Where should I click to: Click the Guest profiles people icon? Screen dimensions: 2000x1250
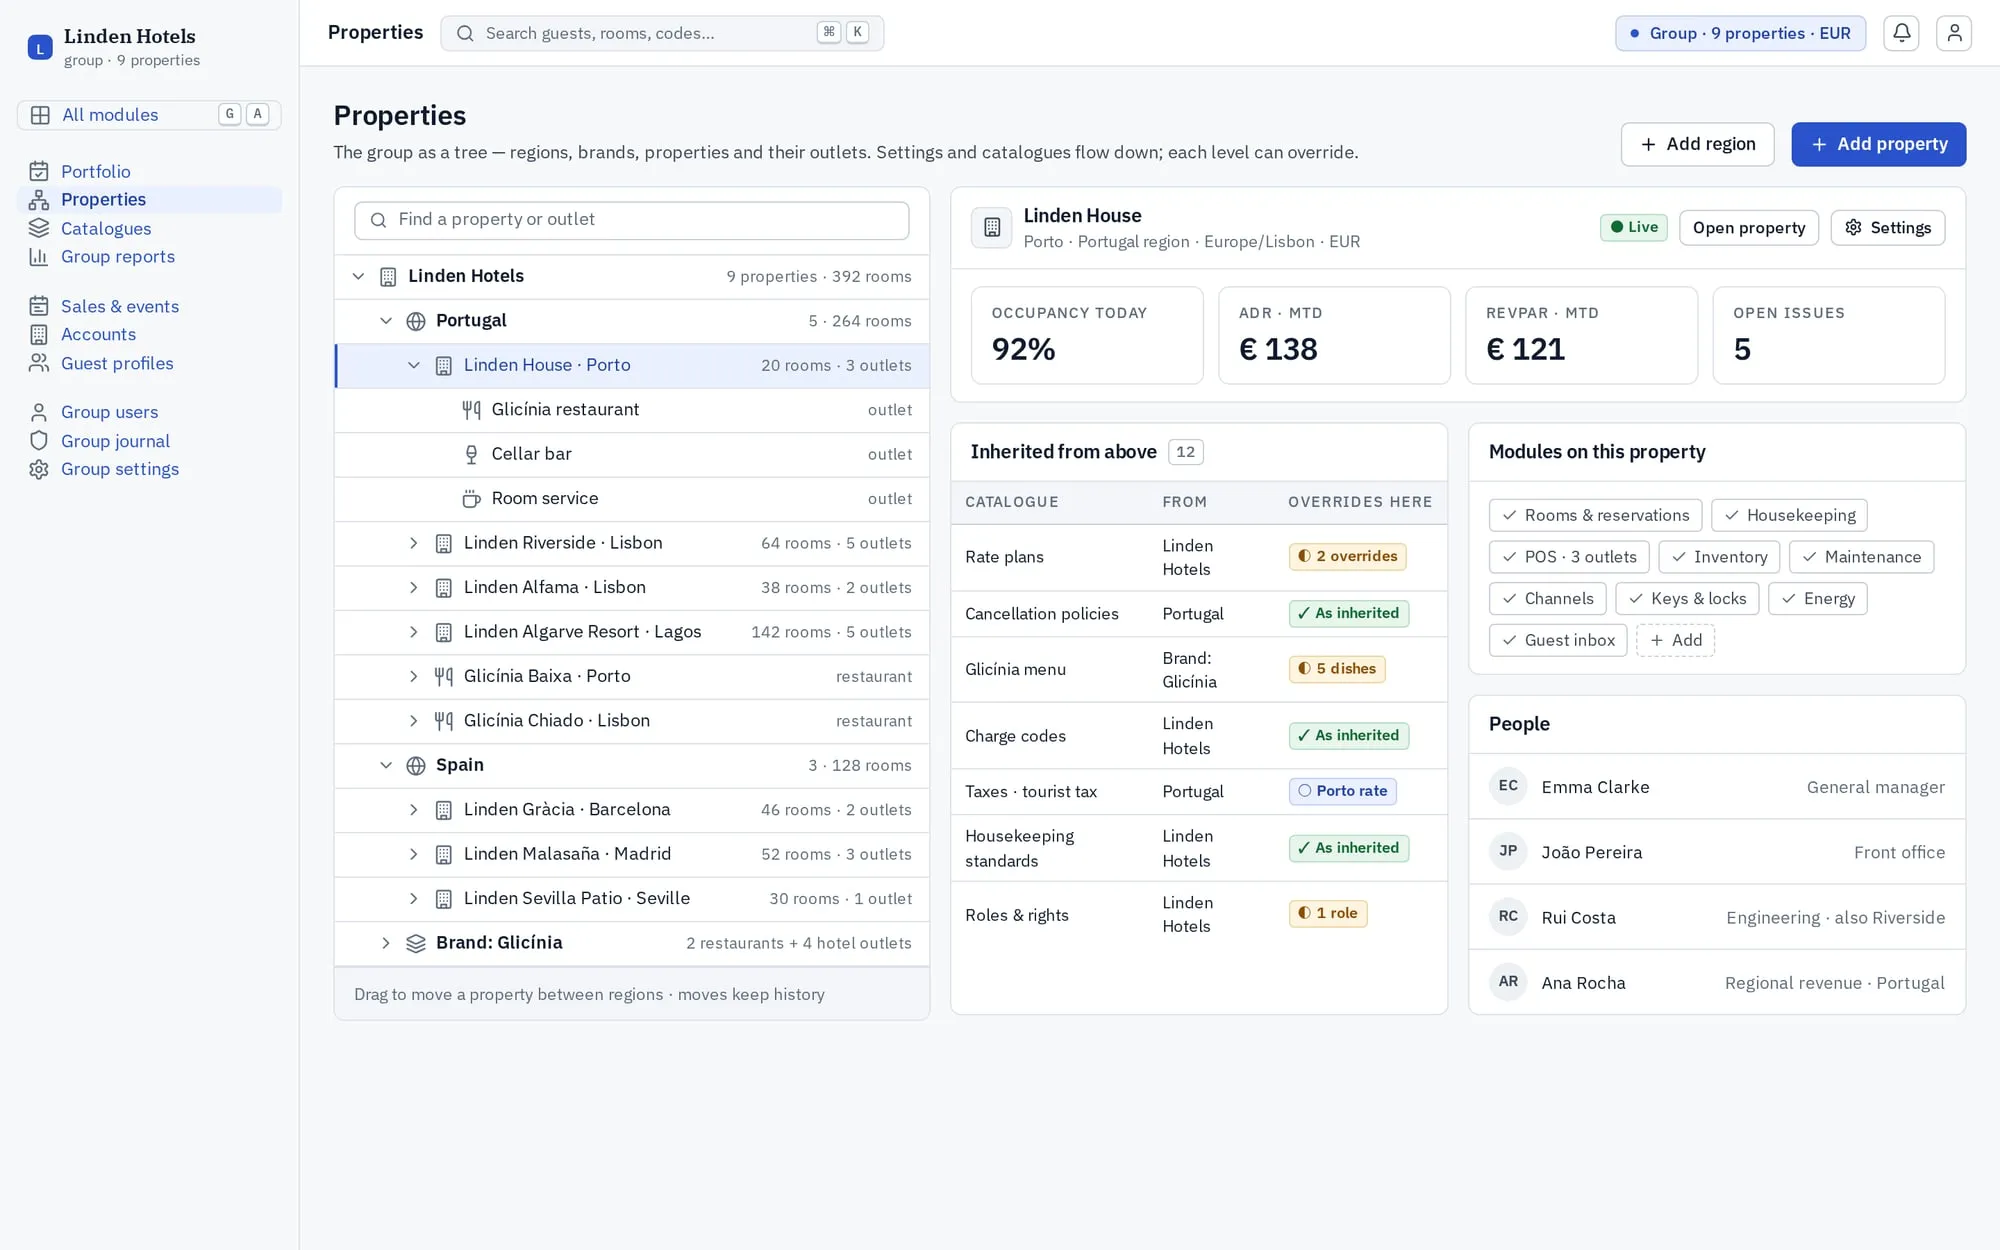pyautogui.click(x=39, y=363)
